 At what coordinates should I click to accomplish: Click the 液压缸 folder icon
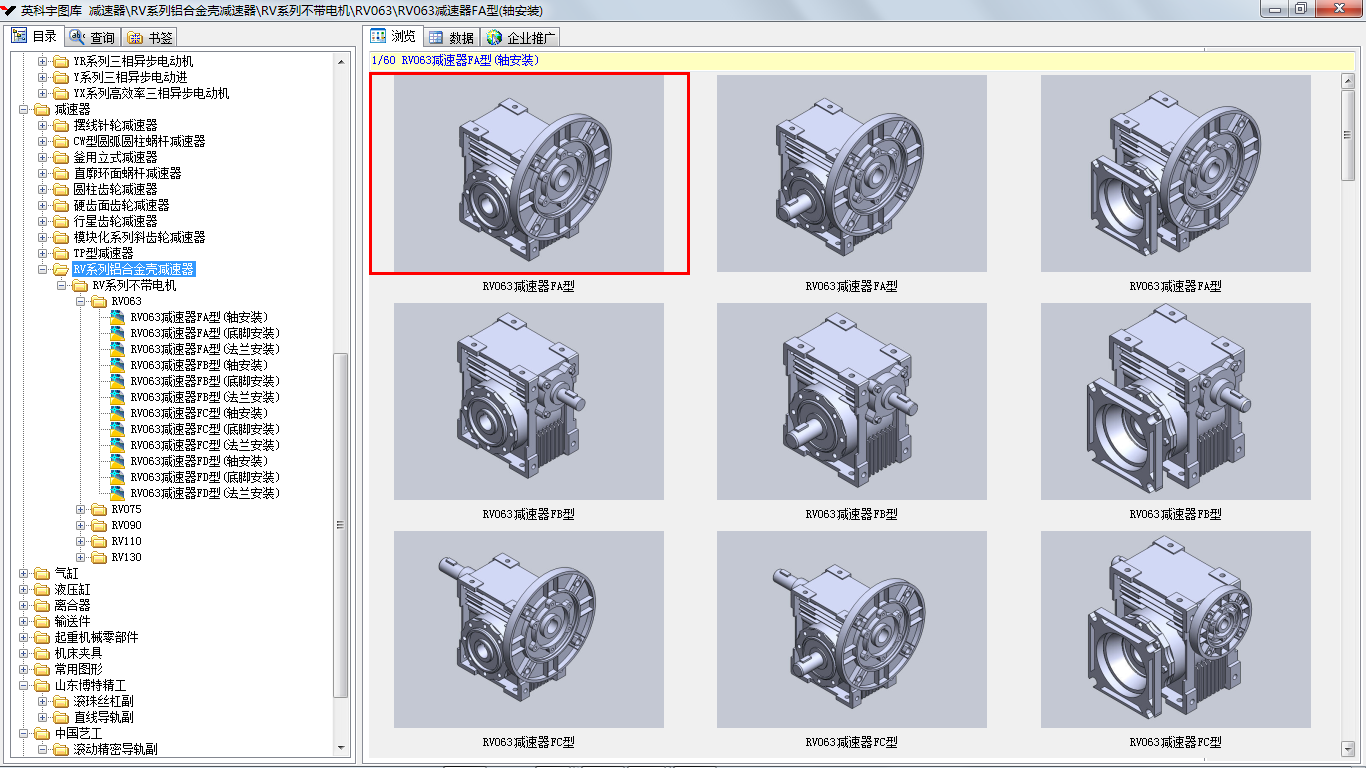[41, 589]
